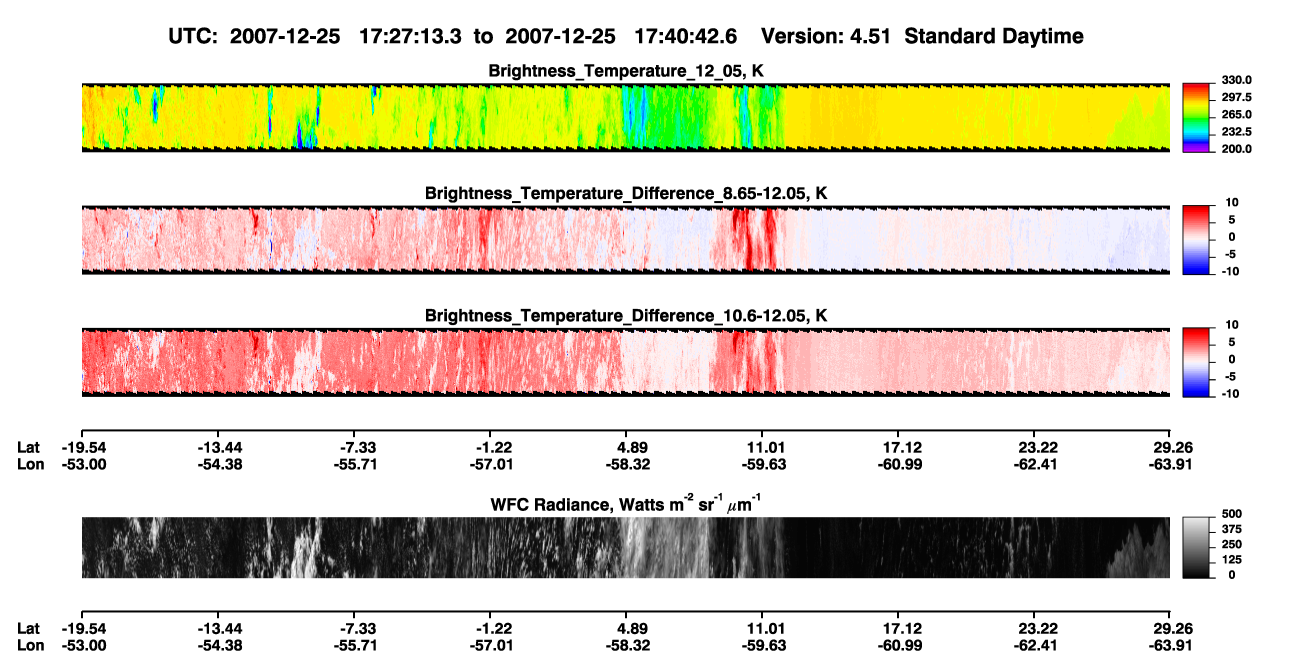Click latitude 23.22 on axis below WFC Radiance panel
Screen dimensions: 1300x667
pos(1035,628)
